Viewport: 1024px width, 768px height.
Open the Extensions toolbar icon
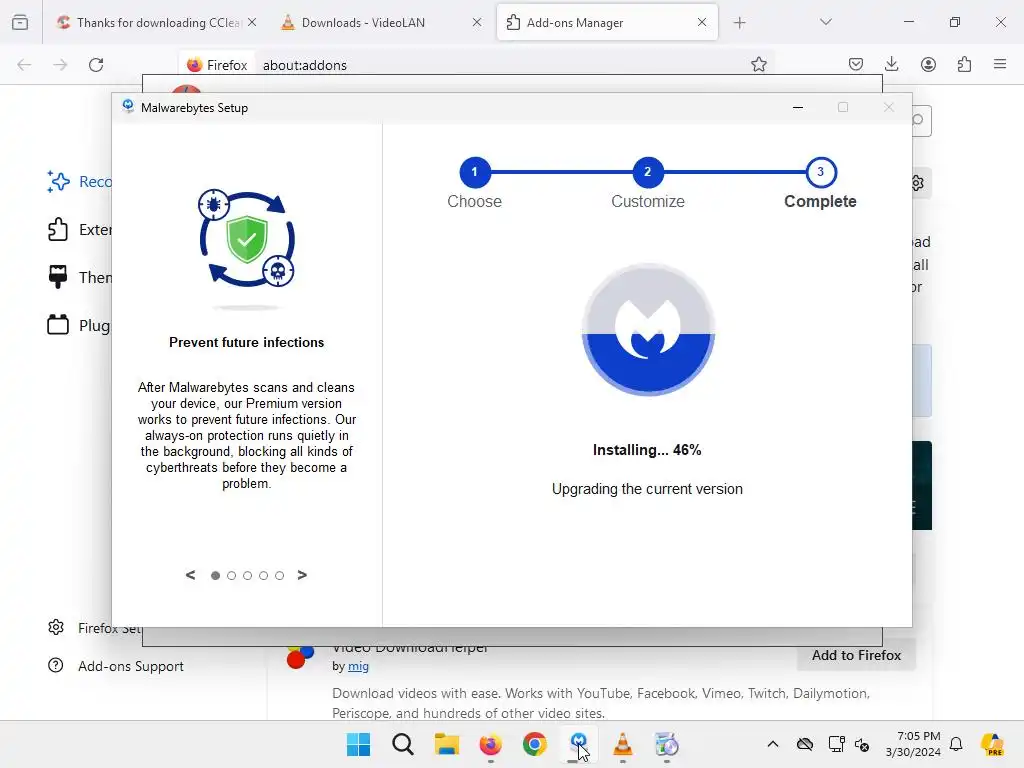coord(964,64)
